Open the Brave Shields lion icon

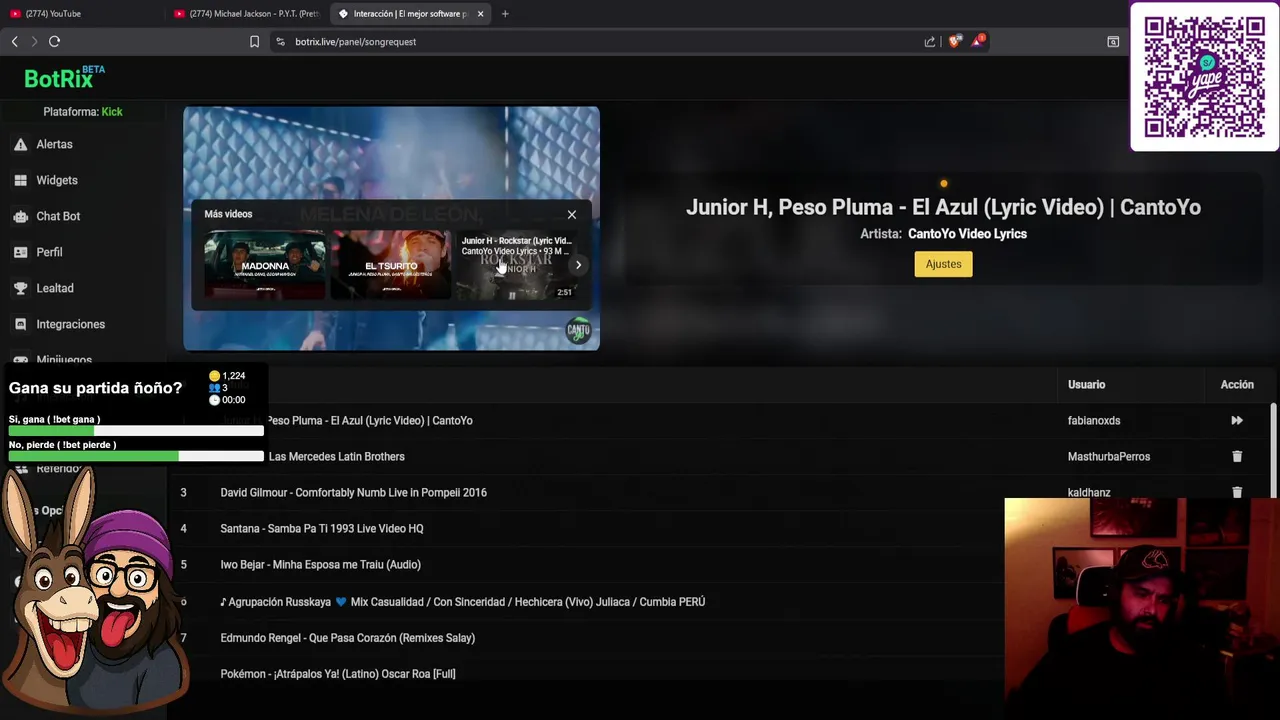point(954,42)
